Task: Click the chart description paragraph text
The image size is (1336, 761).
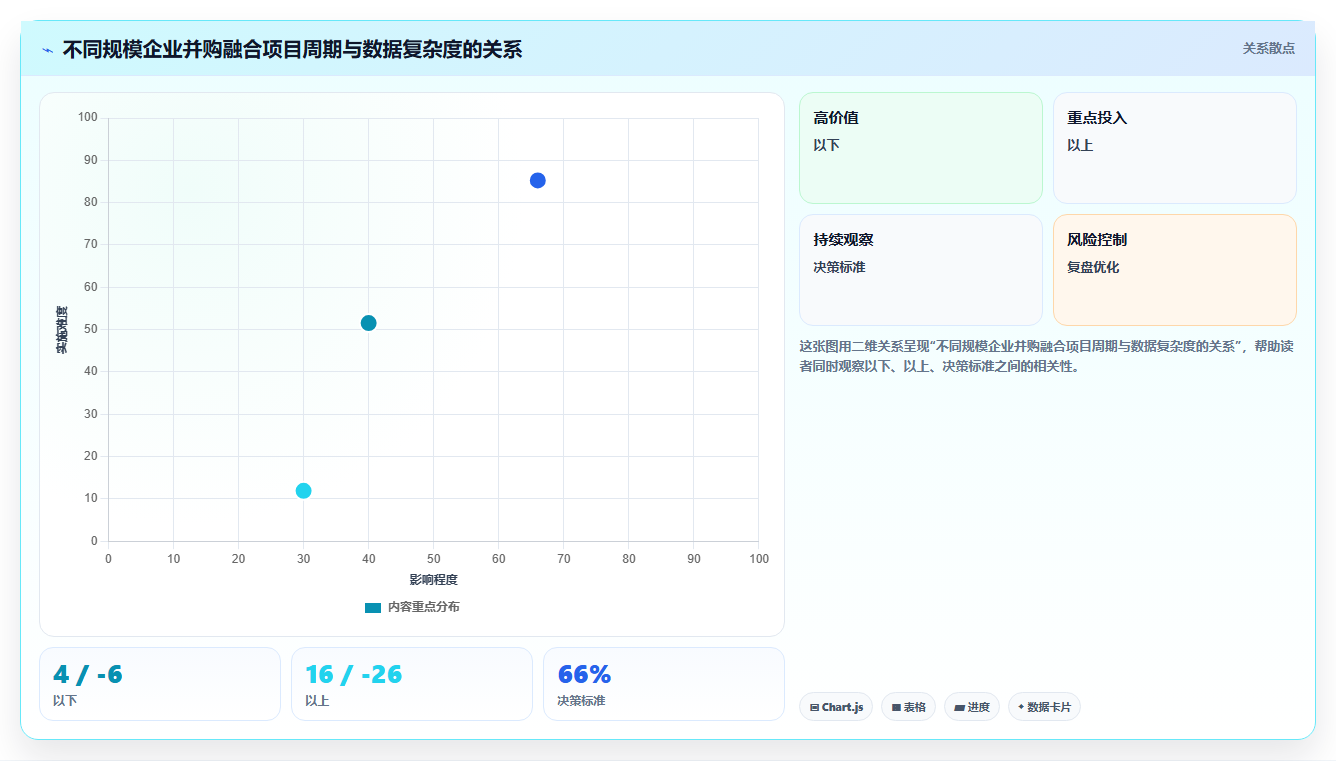Action: pos(1047,356)
